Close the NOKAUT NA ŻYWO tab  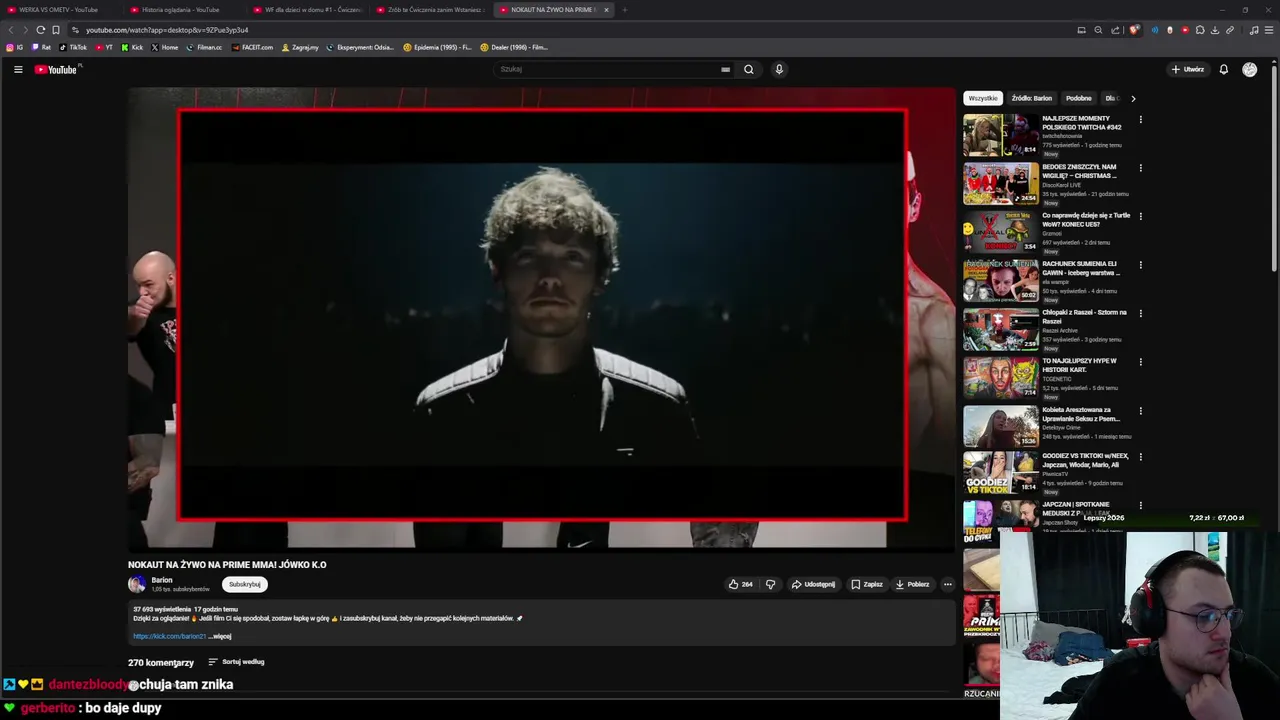click(x=606, y=10)
